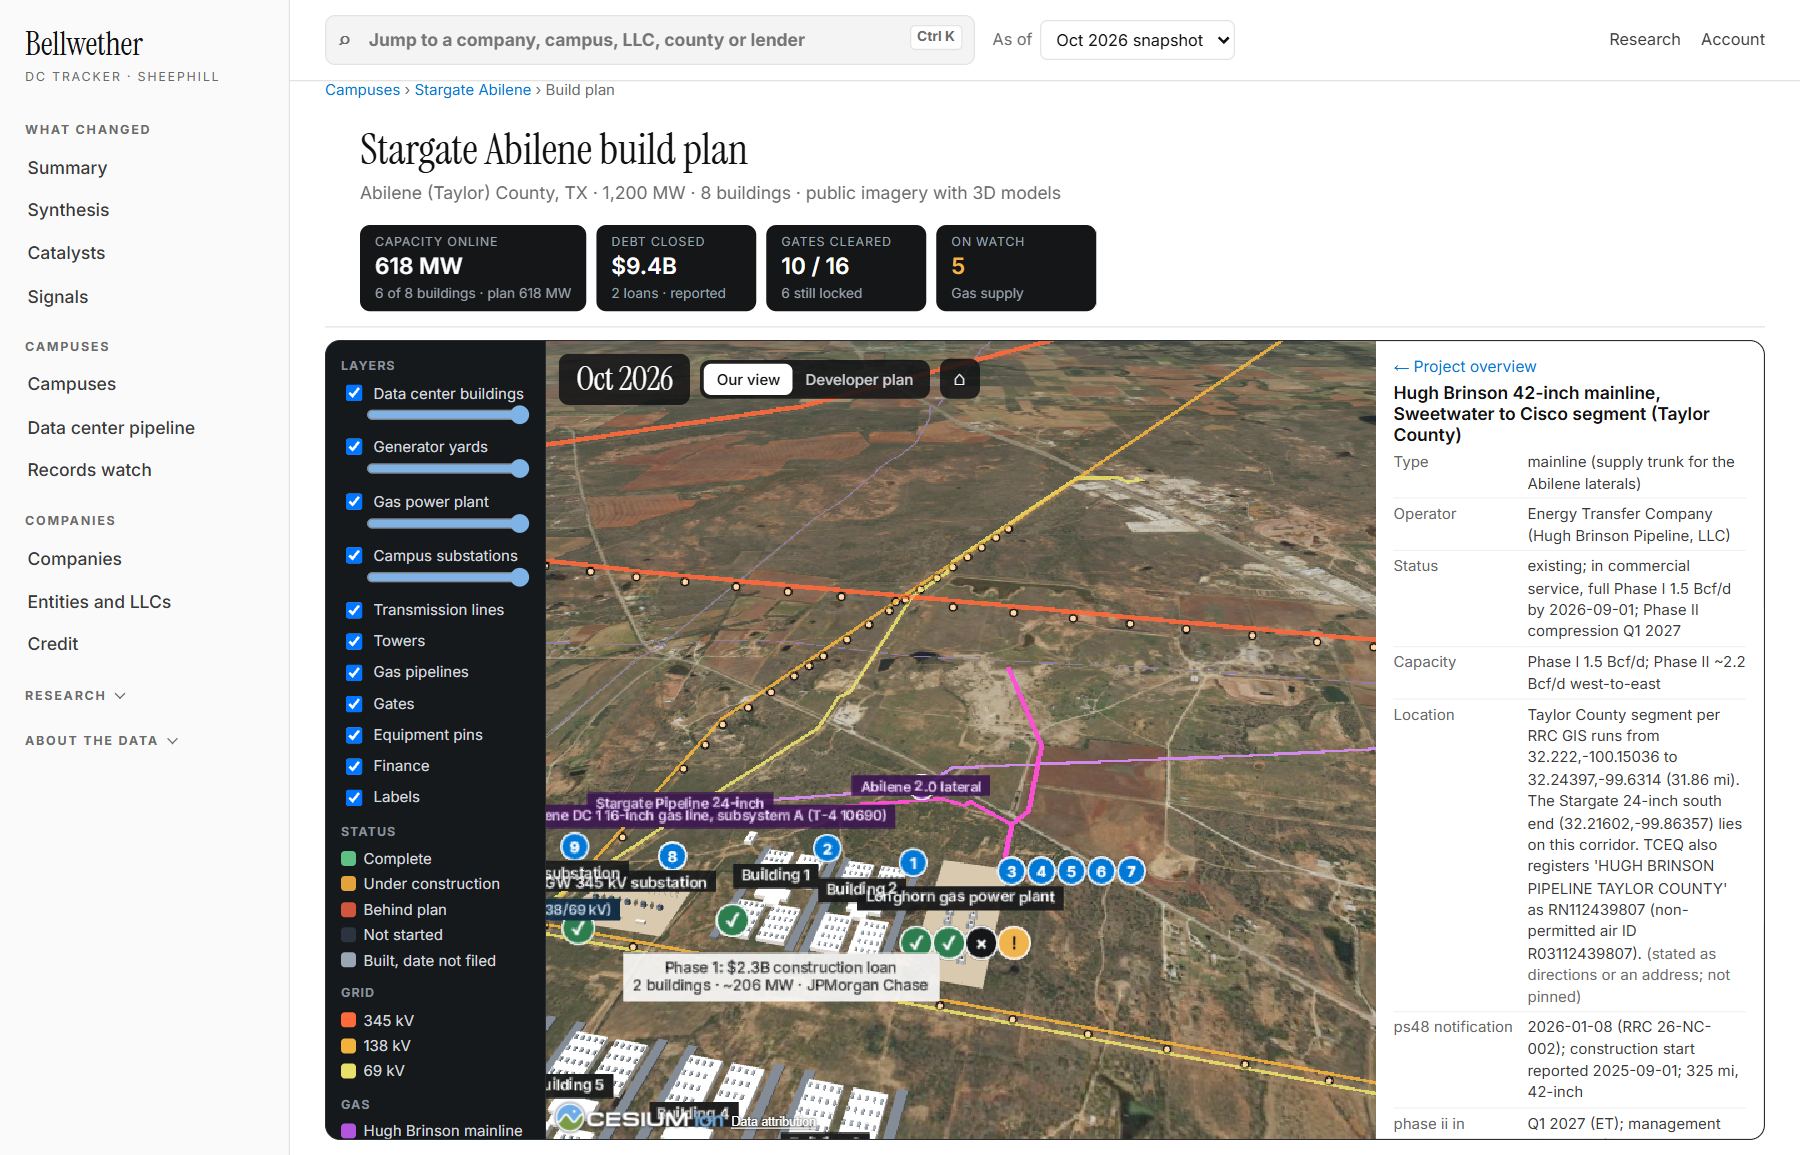Viewport: 1800px width, 1155px height.
Task: Click the blue pin numbered 8
Action: tap(672, 856)
